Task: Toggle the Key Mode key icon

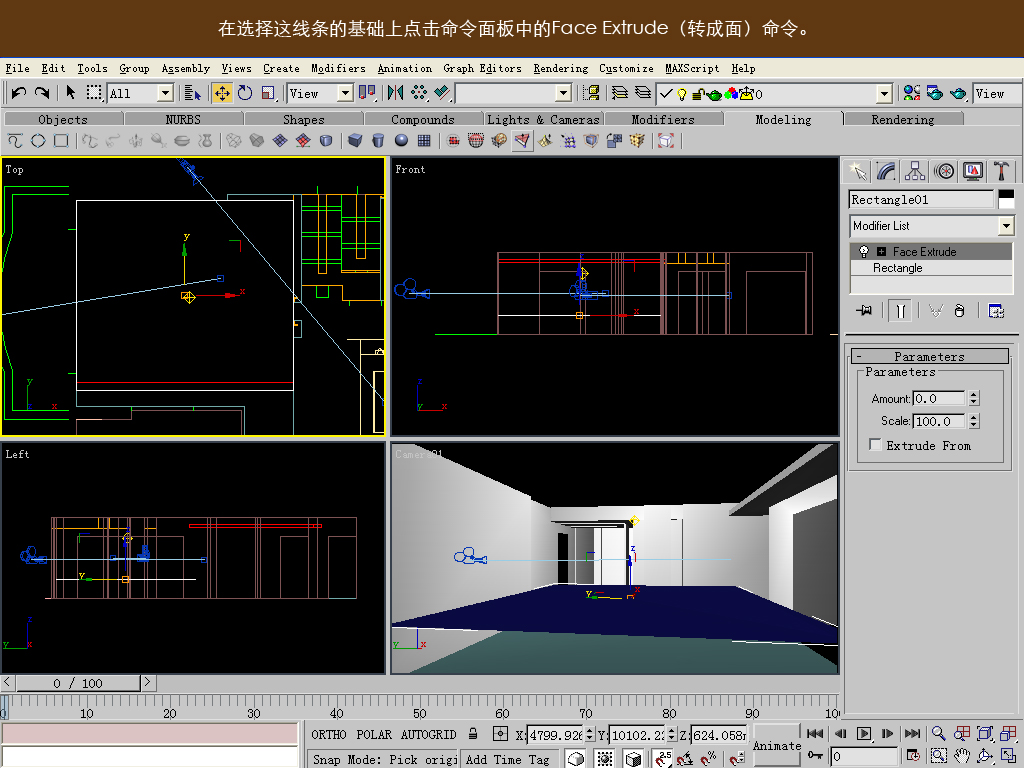Action: [815, 756]
